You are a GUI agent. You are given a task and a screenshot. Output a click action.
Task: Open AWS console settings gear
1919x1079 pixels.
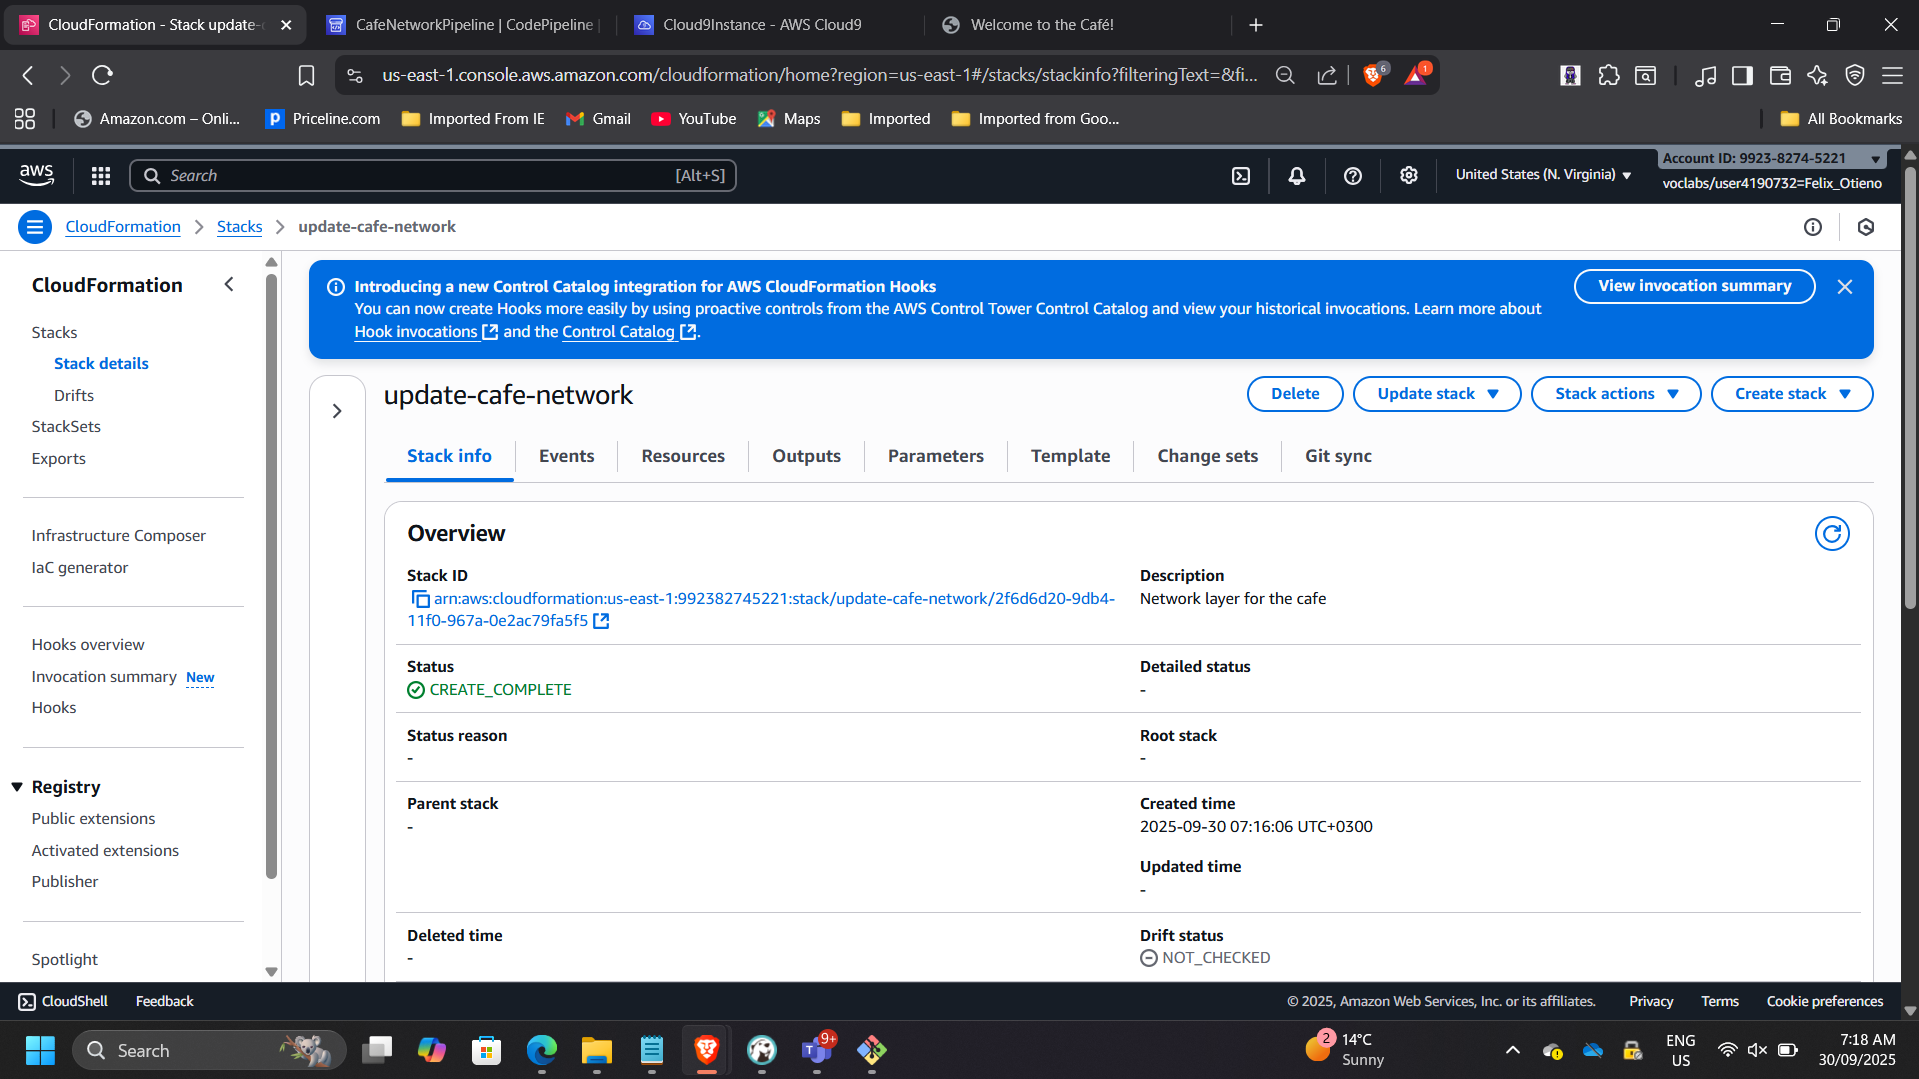pos(1409,176)
